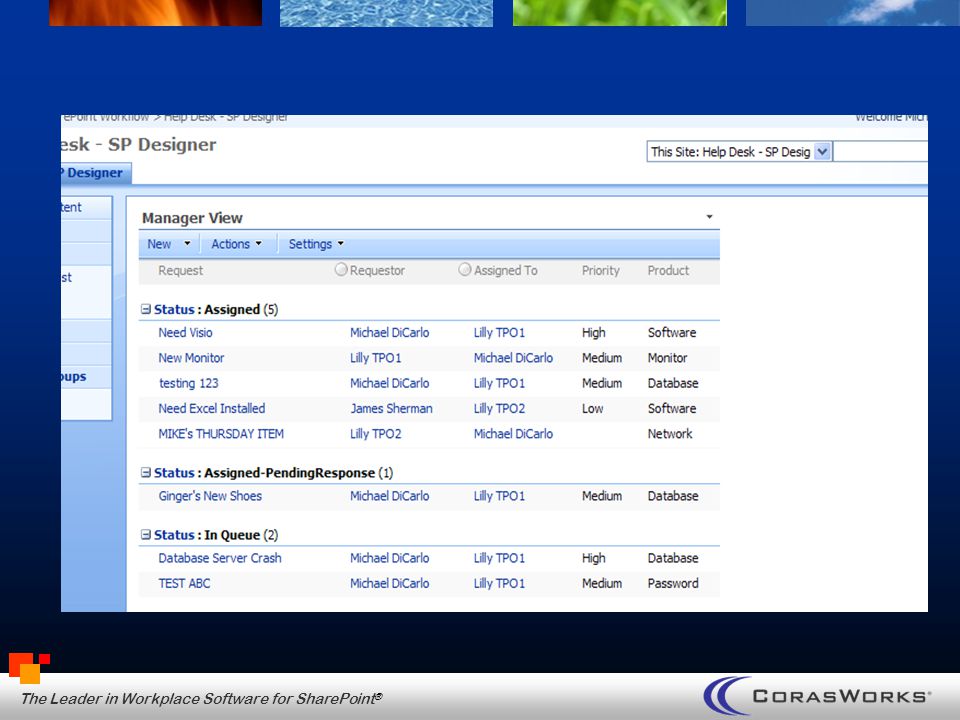Open the 'New Monitor' request
Screen dimensions: 960x720
point(191,358)
